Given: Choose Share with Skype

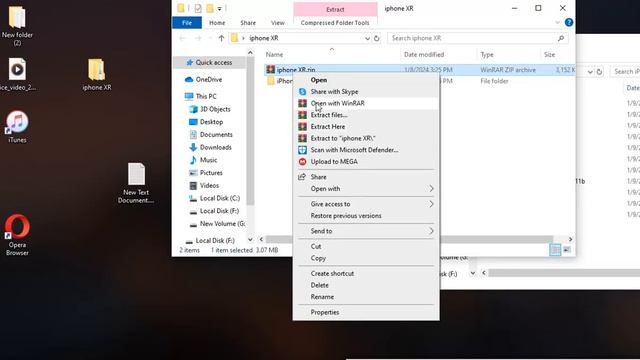Looking at the screenshot, I should [334, 91].
